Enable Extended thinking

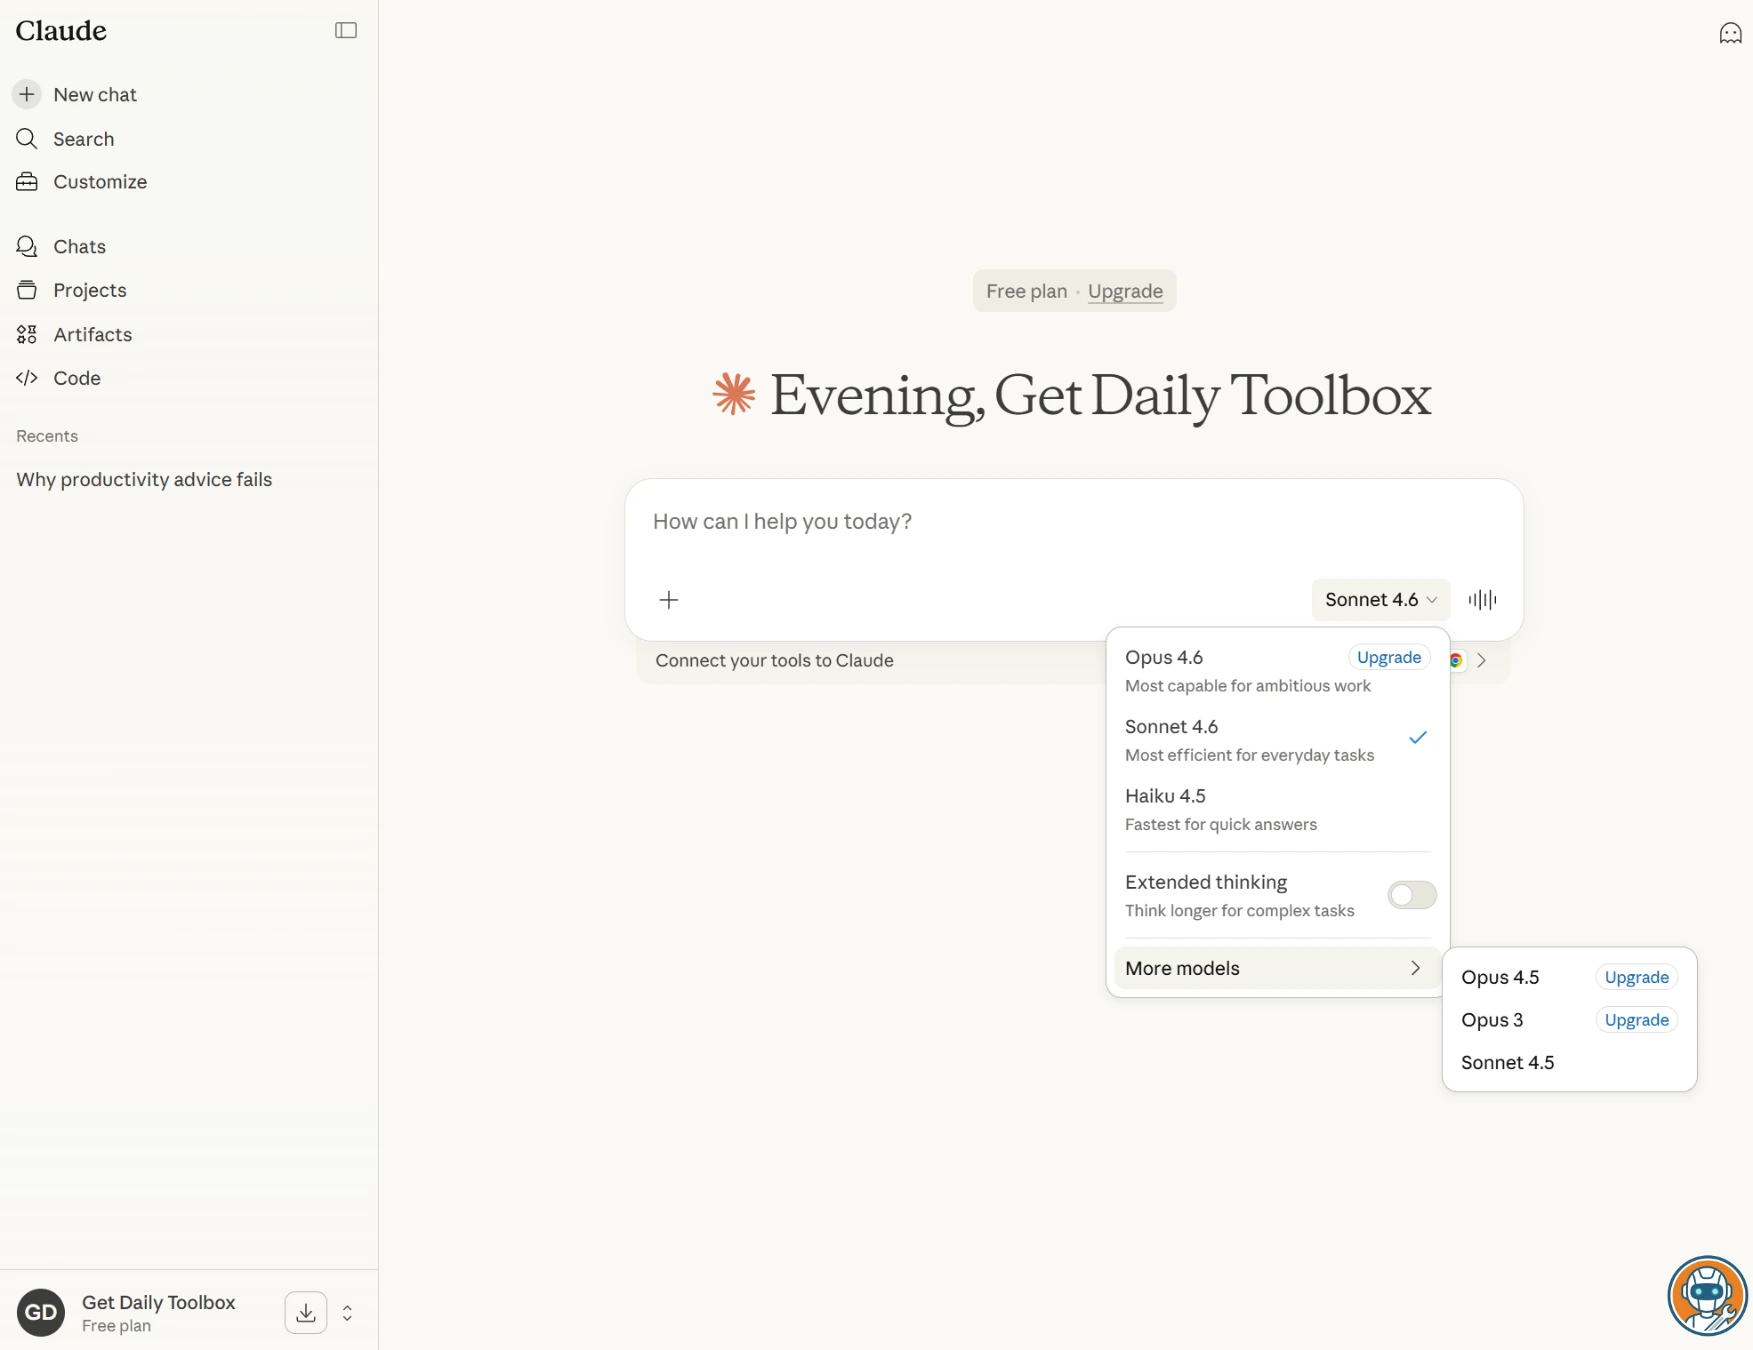[x=1411, y=895]
